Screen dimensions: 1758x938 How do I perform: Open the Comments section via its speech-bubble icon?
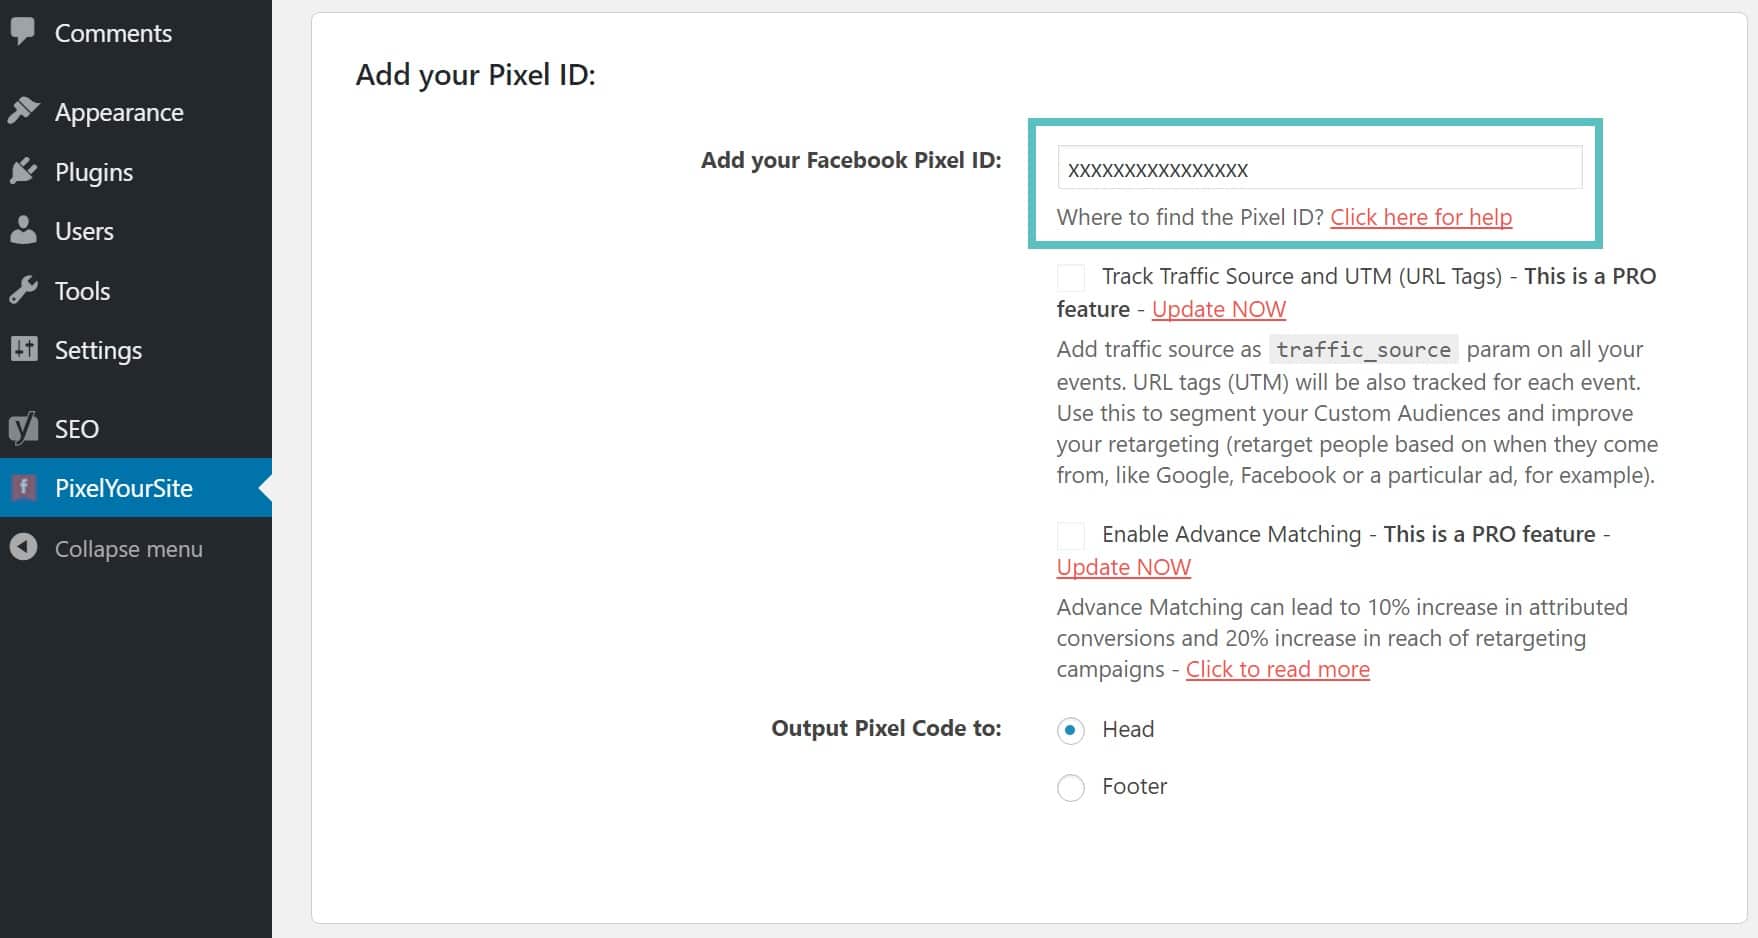pos(25,33)
